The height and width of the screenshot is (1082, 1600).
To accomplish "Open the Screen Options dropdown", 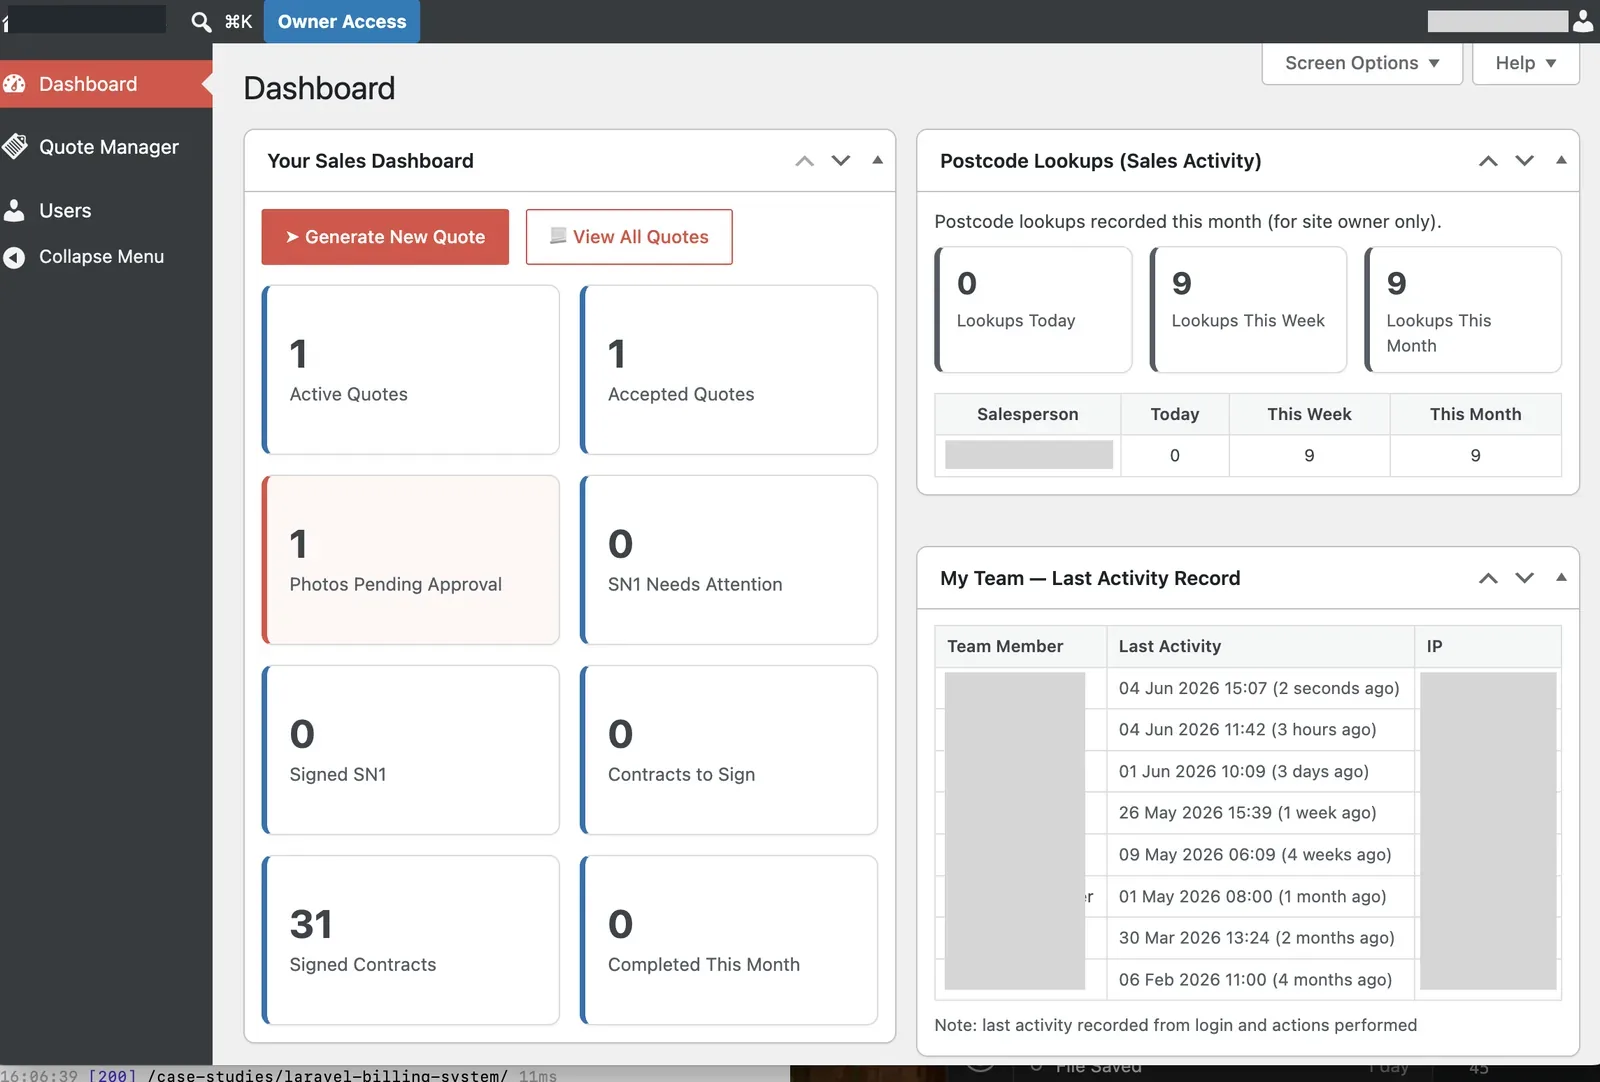I will [x=1362, y=63].
